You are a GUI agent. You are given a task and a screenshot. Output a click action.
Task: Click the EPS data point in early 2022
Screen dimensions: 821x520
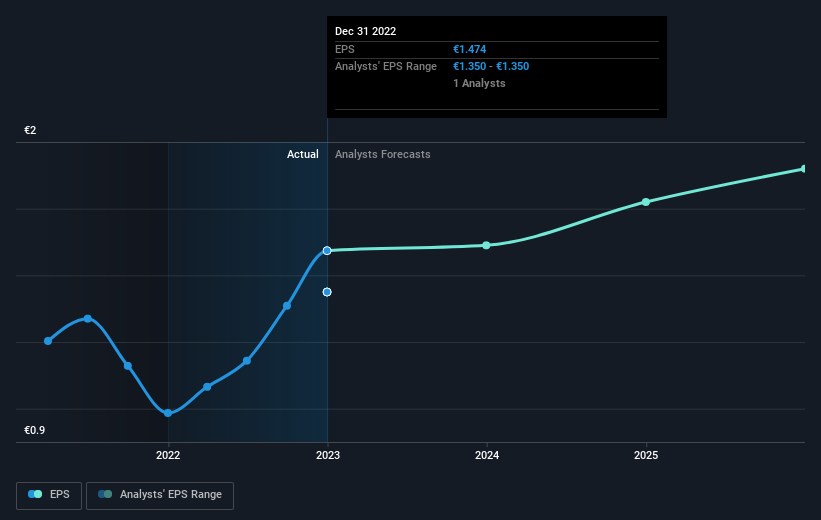(207, 387)
